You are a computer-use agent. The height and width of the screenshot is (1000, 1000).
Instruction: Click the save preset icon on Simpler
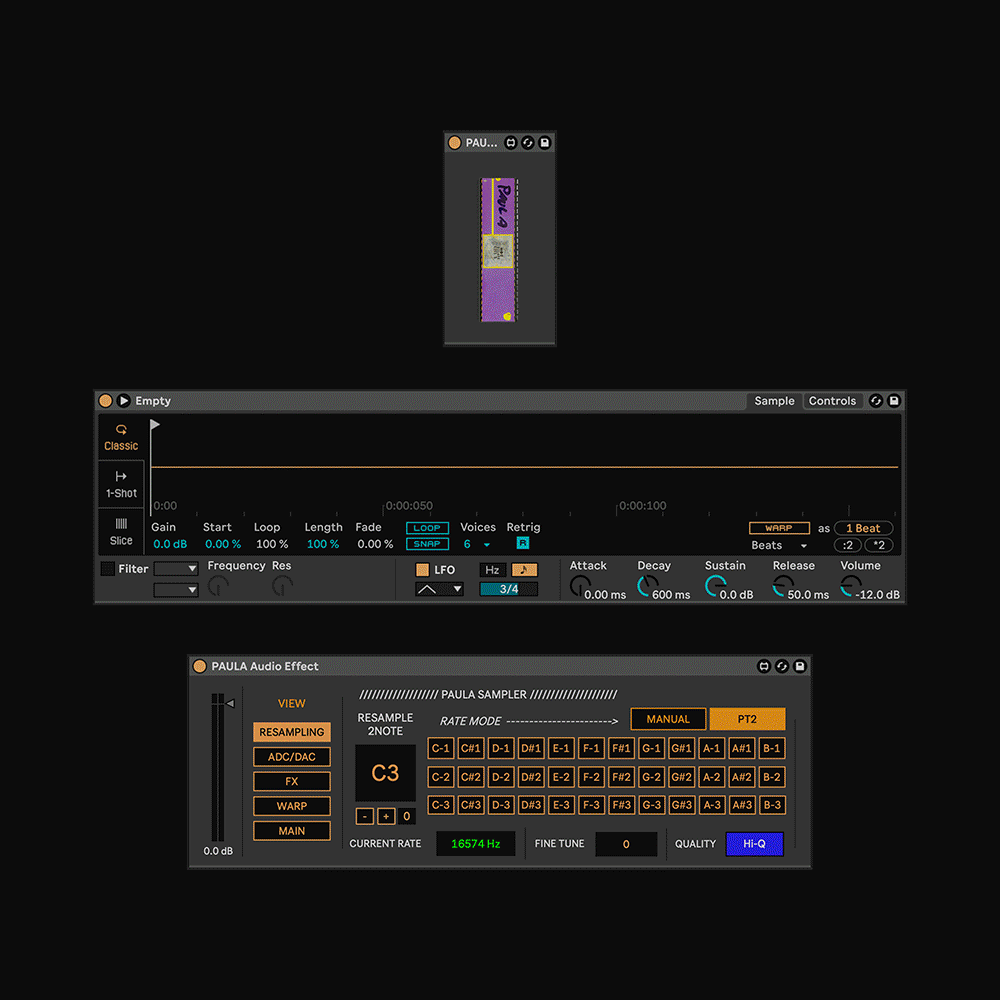click(894, 401)
